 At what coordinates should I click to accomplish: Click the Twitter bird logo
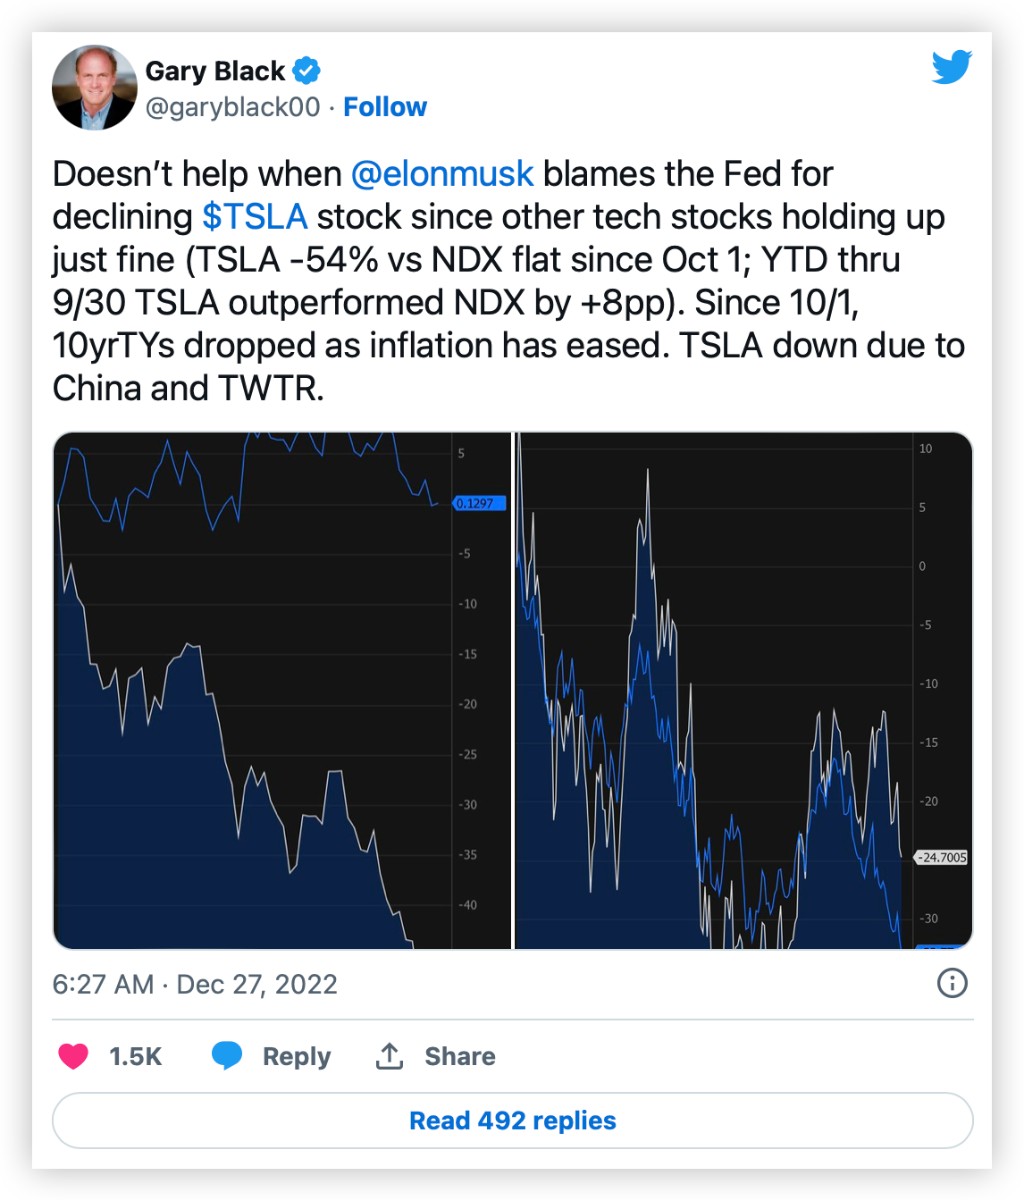951,68
